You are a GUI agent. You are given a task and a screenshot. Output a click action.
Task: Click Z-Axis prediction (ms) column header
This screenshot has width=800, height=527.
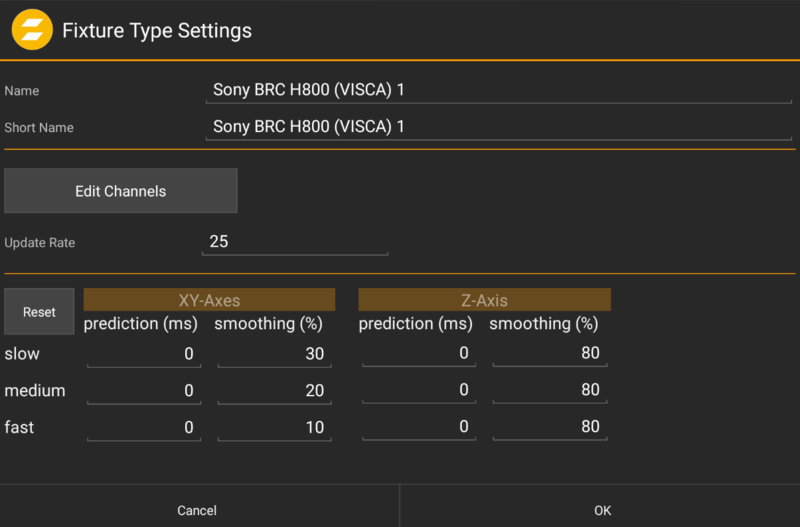coord(416,323)
